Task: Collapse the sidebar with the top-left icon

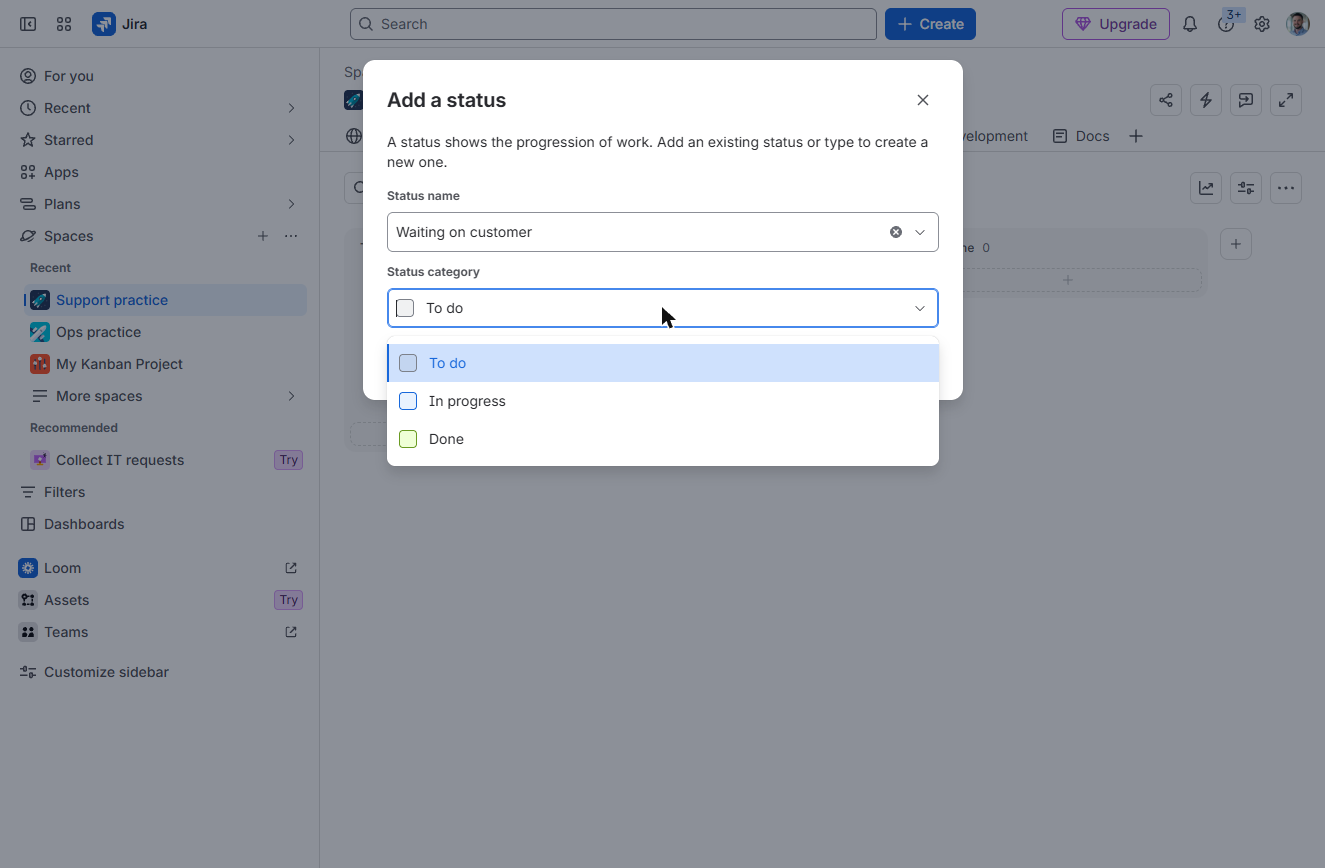Action: coord(28,24)
